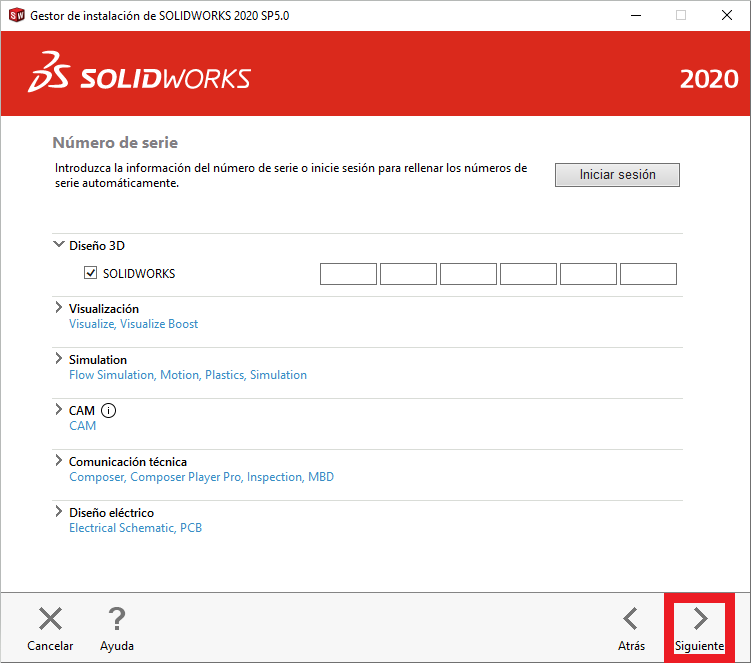Click the Visualización label text
The width and height of the screenshot is (751, 663).
pos(104,309)
